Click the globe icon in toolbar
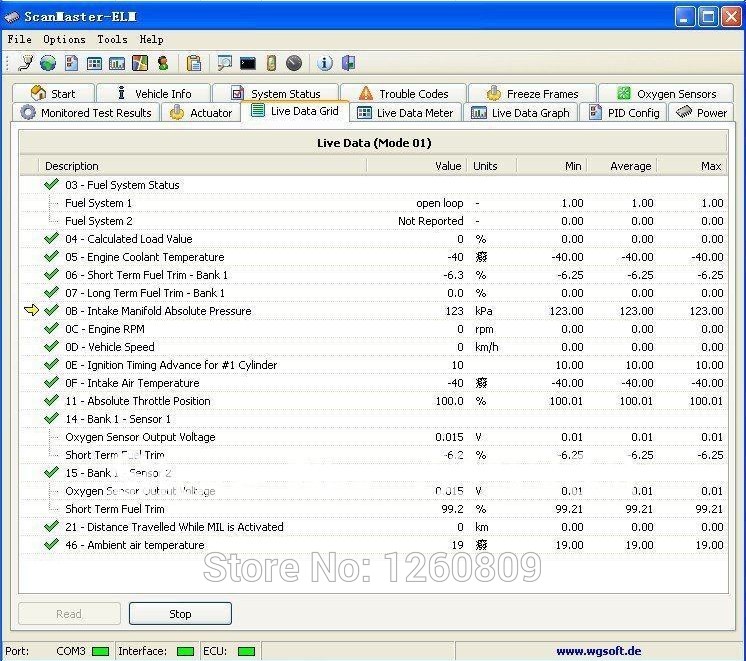The height and width of the screenshot is (661, 746). coord(48,64)
